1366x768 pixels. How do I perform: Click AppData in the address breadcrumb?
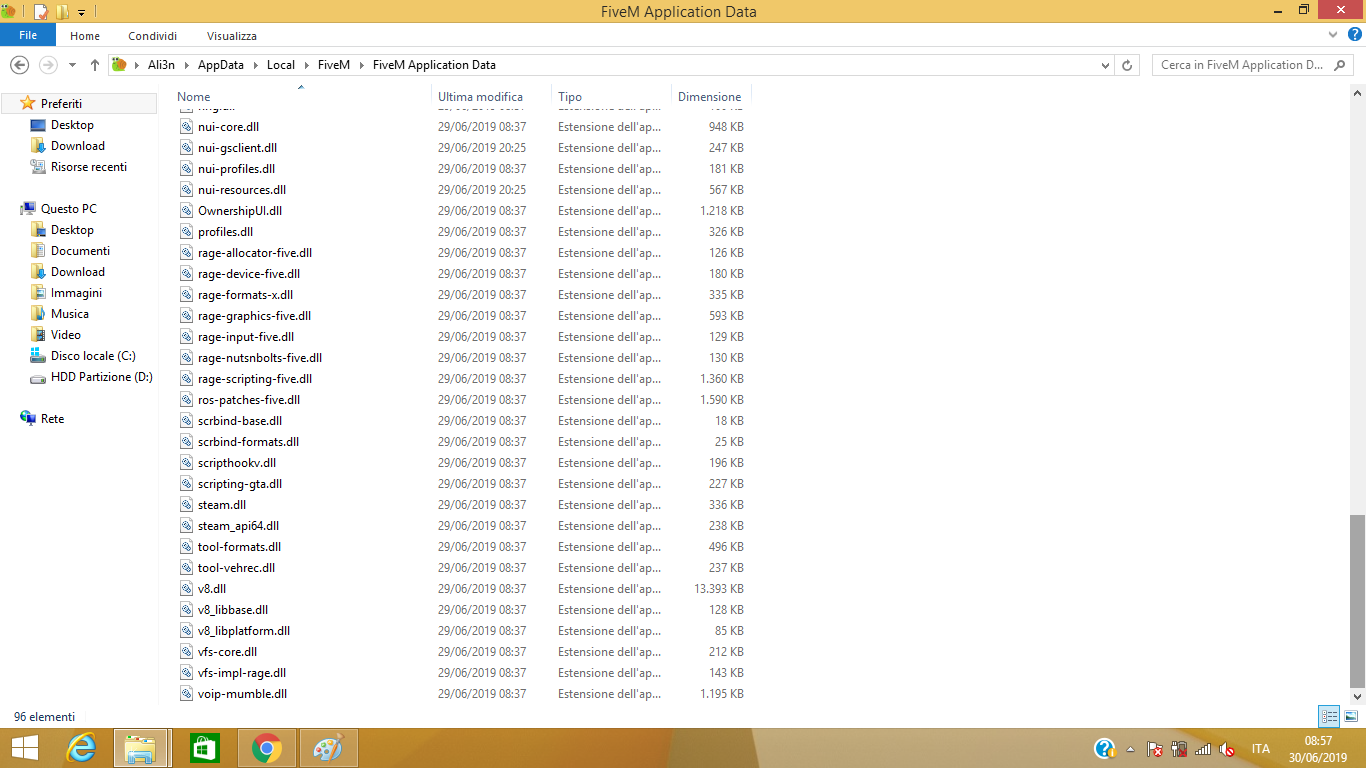point(221,65)
